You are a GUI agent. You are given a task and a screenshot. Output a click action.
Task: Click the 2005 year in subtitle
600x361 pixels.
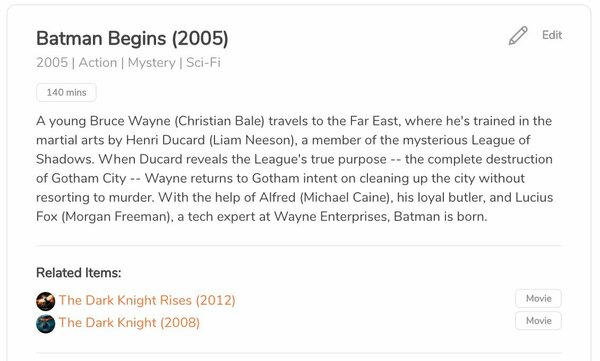point(52,62)
